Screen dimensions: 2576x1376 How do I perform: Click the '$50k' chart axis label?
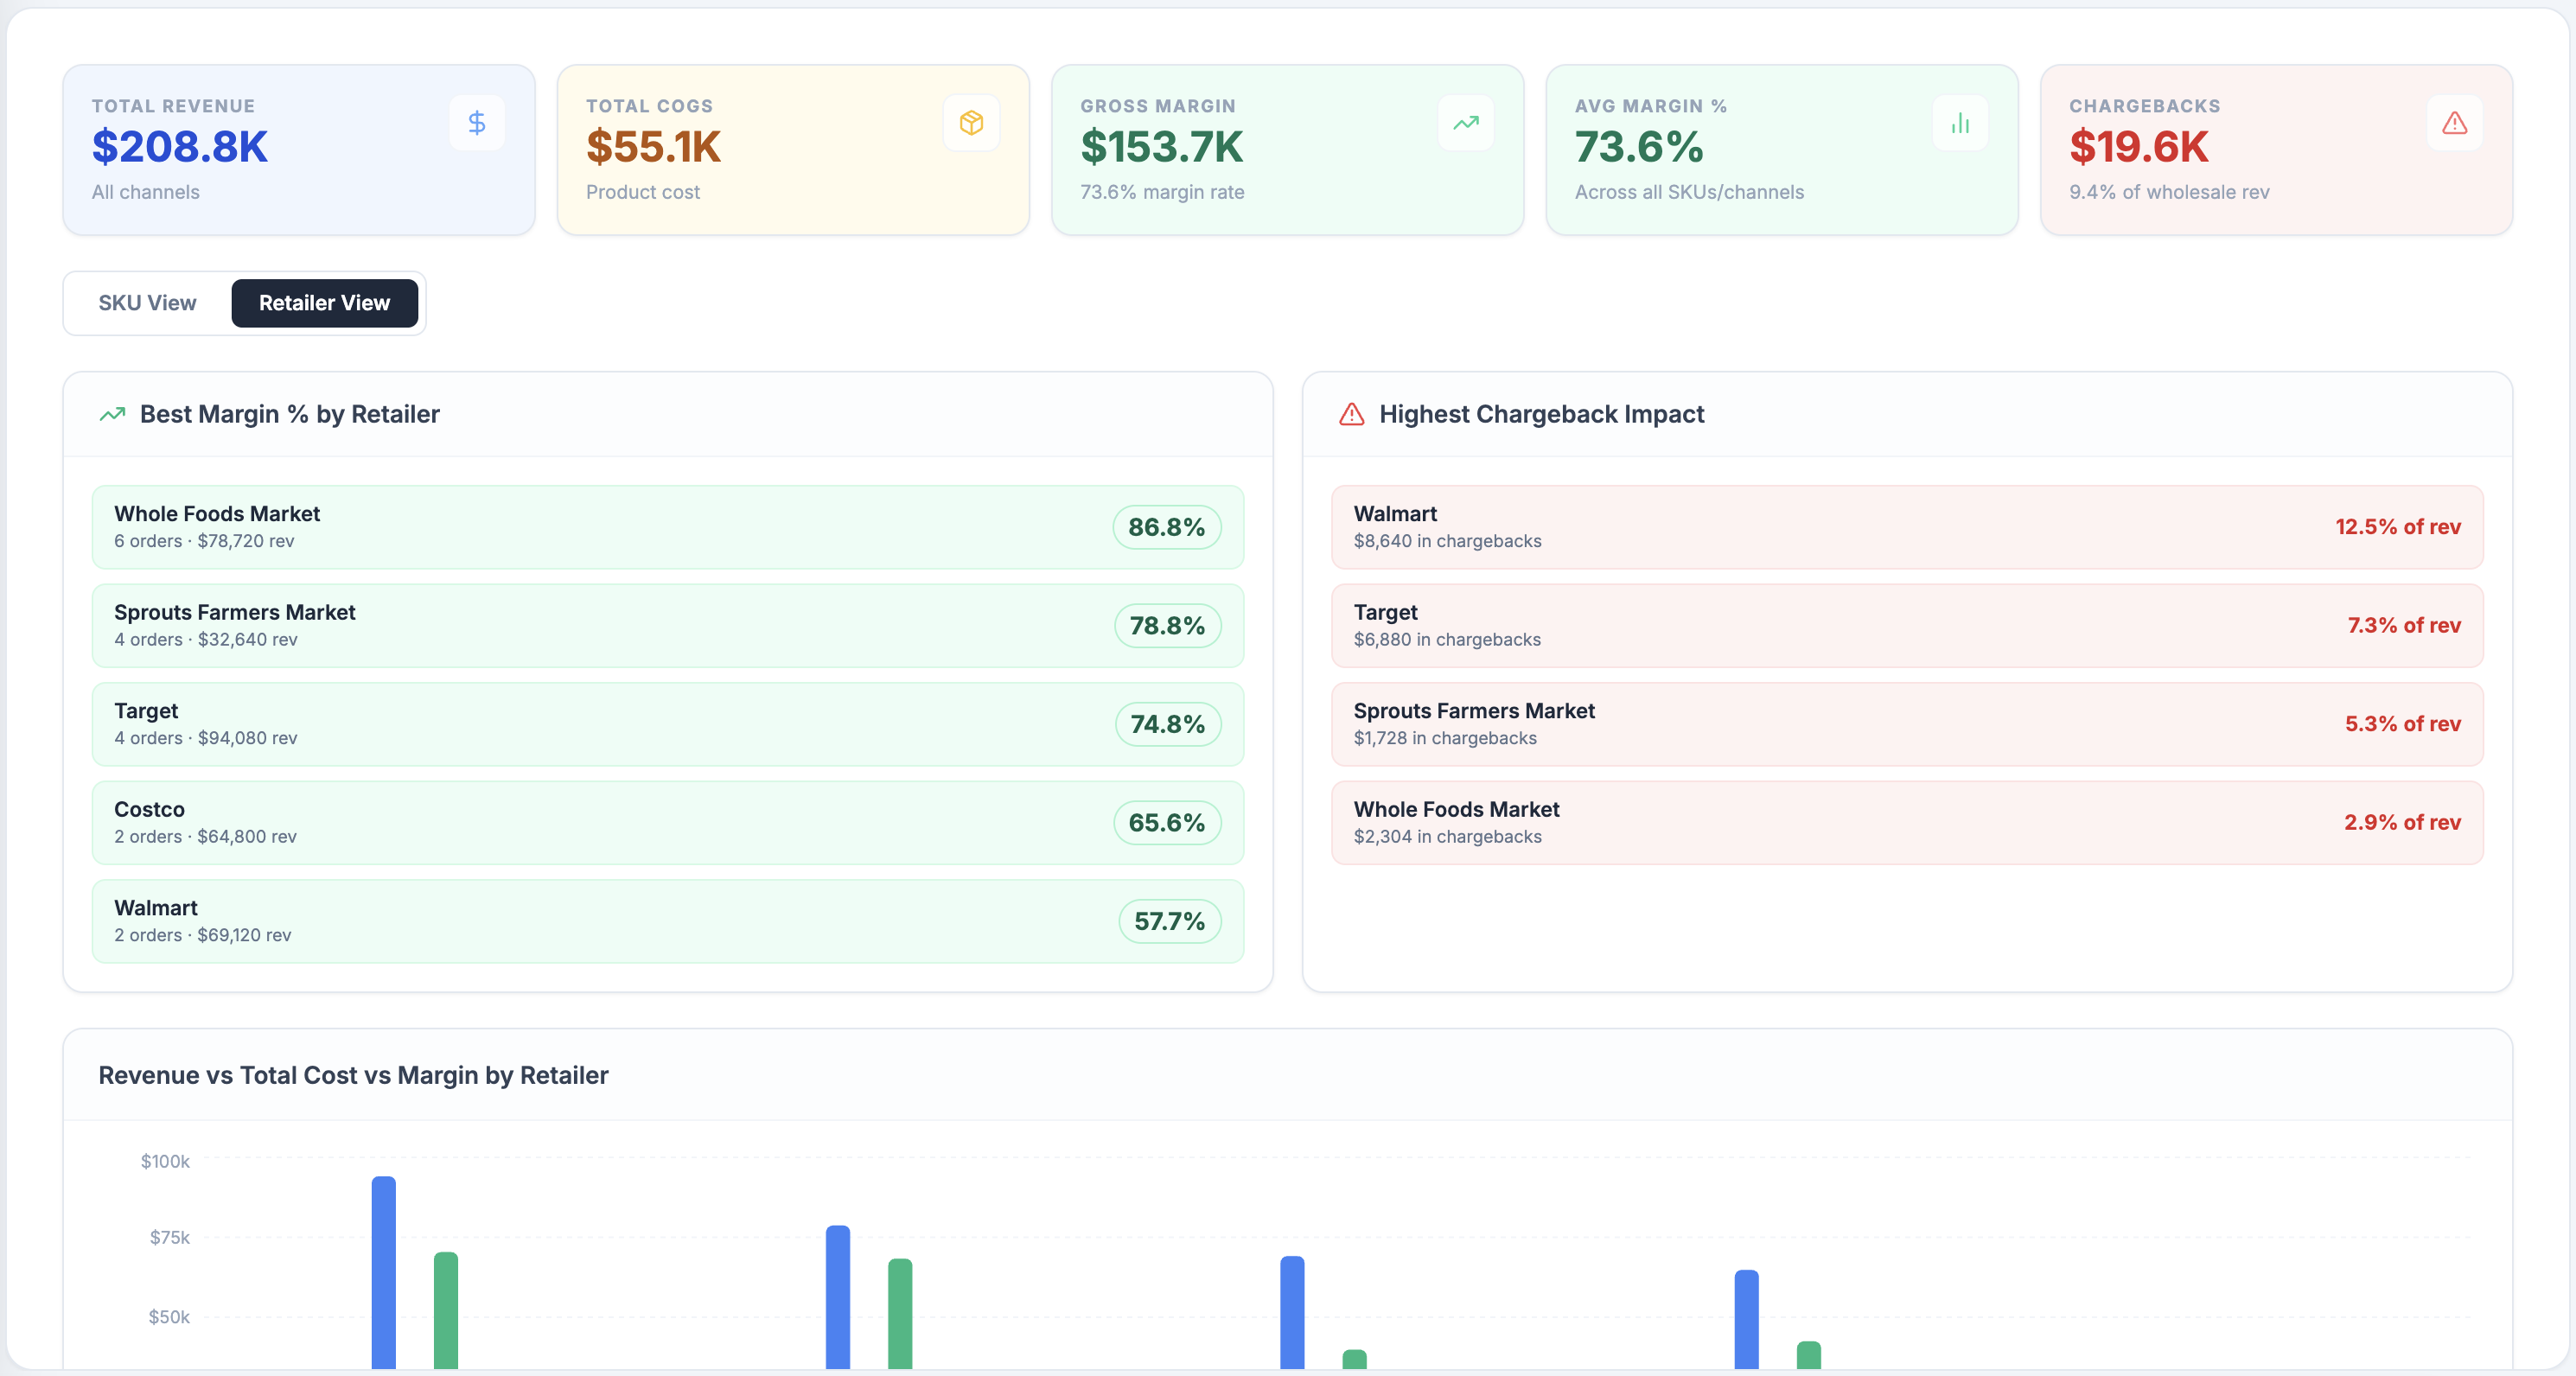click(x=169, y=1317)
